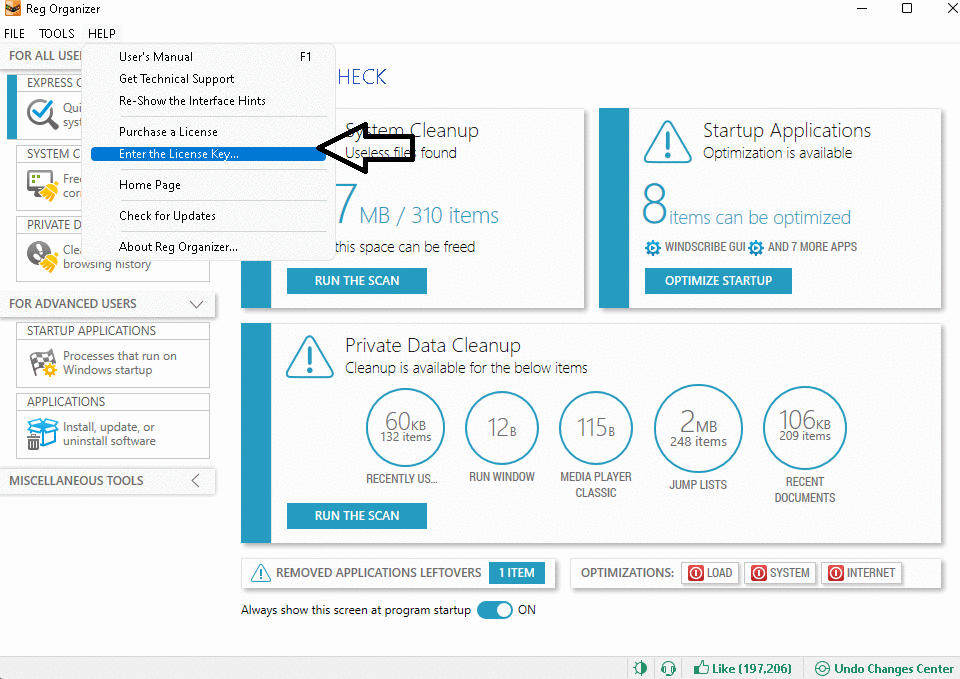Toggle the Always show at startup switch

point(494,610)
